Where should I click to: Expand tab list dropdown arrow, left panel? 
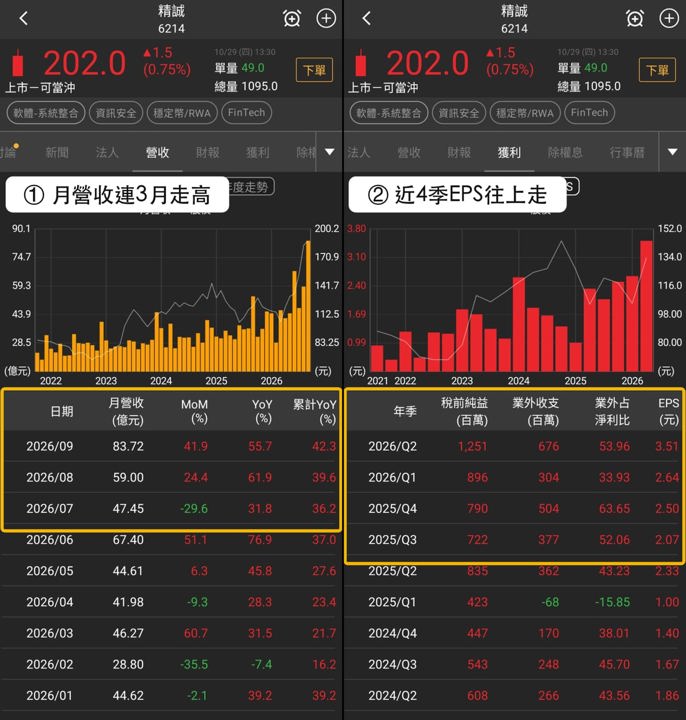point(330,152)
